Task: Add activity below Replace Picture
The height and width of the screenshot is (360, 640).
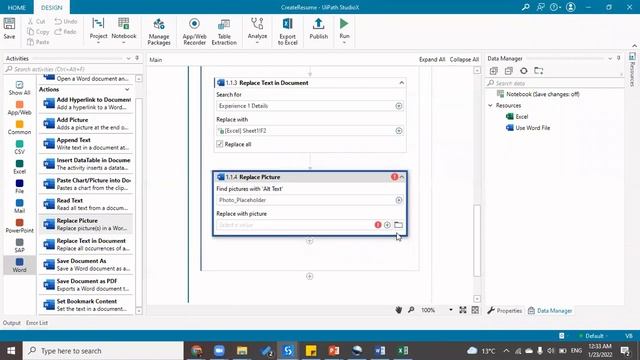Action: tap(309, 241)
